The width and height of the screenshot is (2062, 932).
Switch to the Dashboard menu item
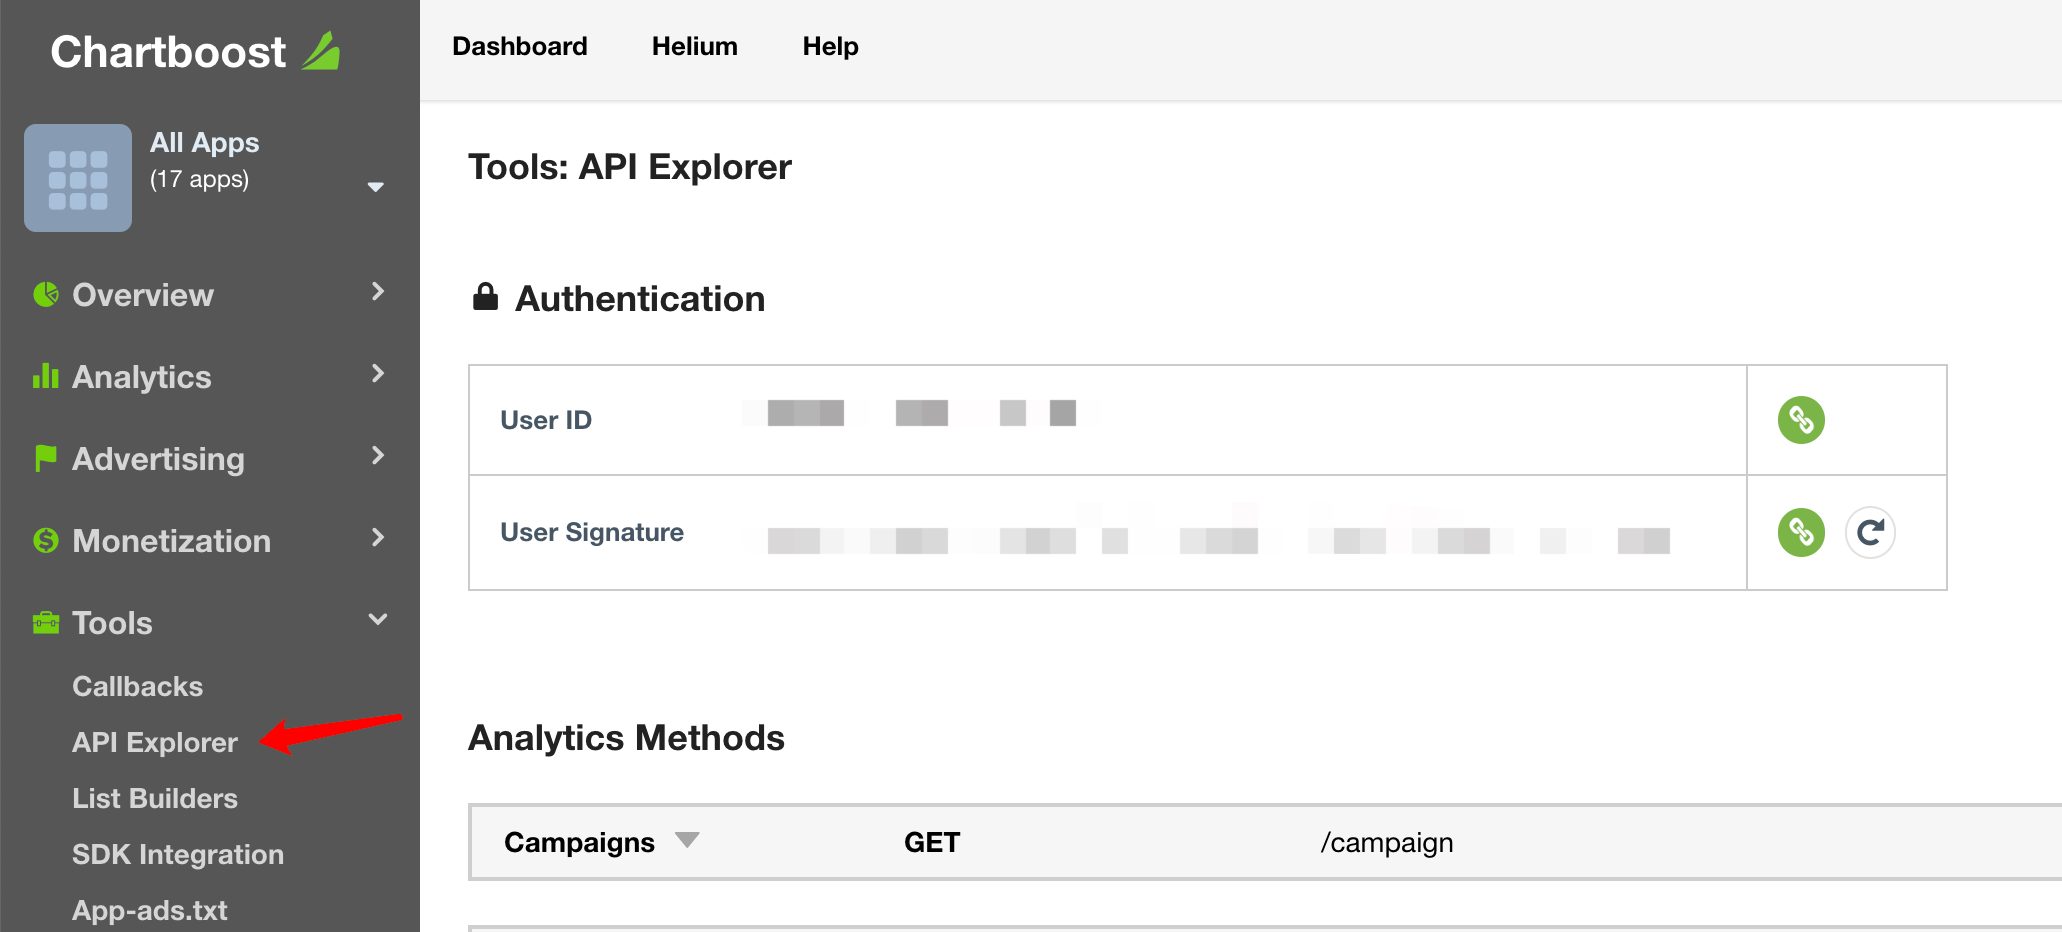[520, 46]
